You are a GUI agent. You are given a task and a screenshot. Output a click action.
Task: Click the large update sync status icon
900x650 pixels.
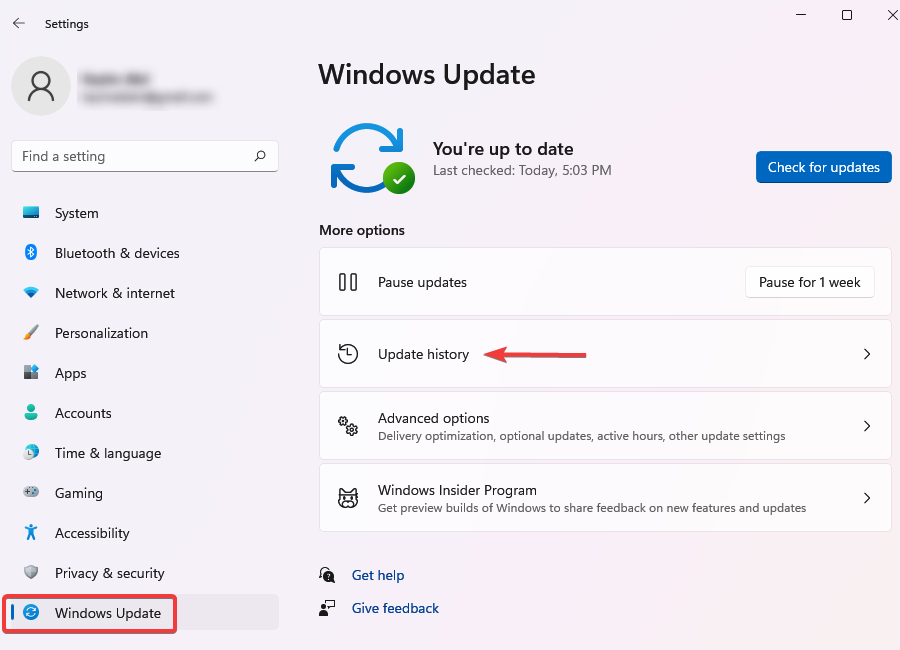coord(373,158)
